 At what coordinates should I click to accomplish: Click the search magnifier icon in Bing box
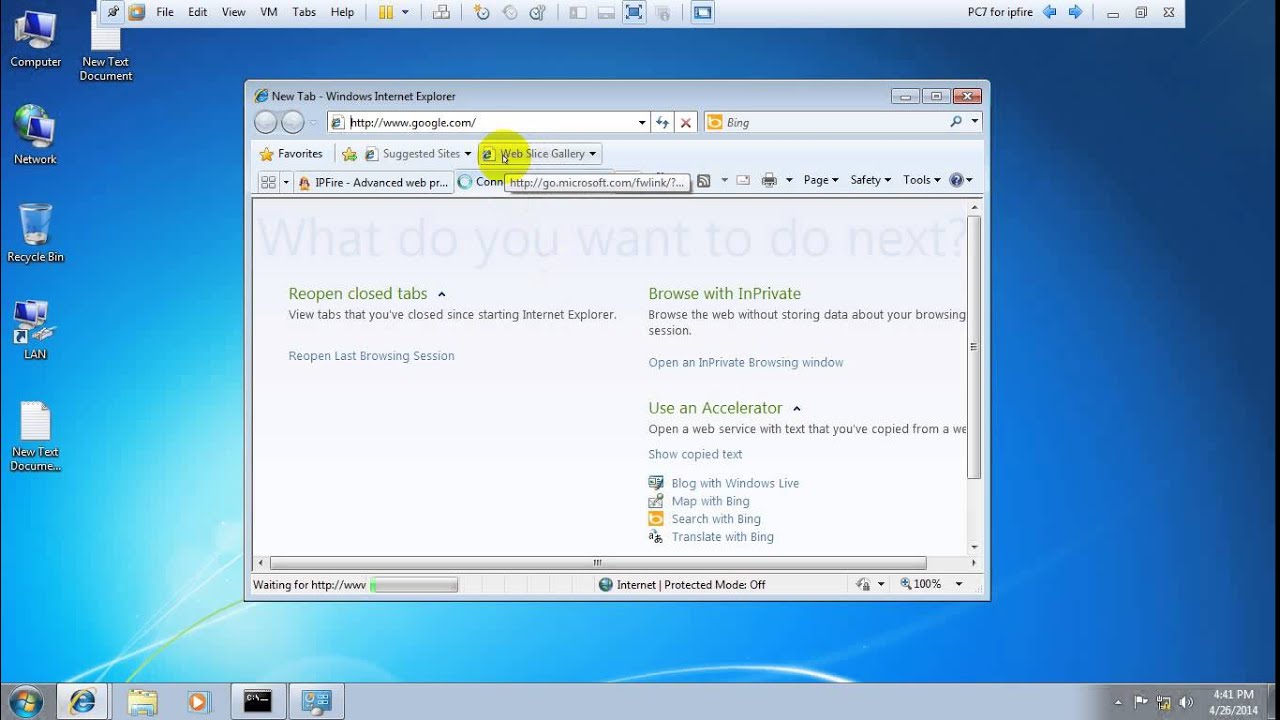[956, 122]
